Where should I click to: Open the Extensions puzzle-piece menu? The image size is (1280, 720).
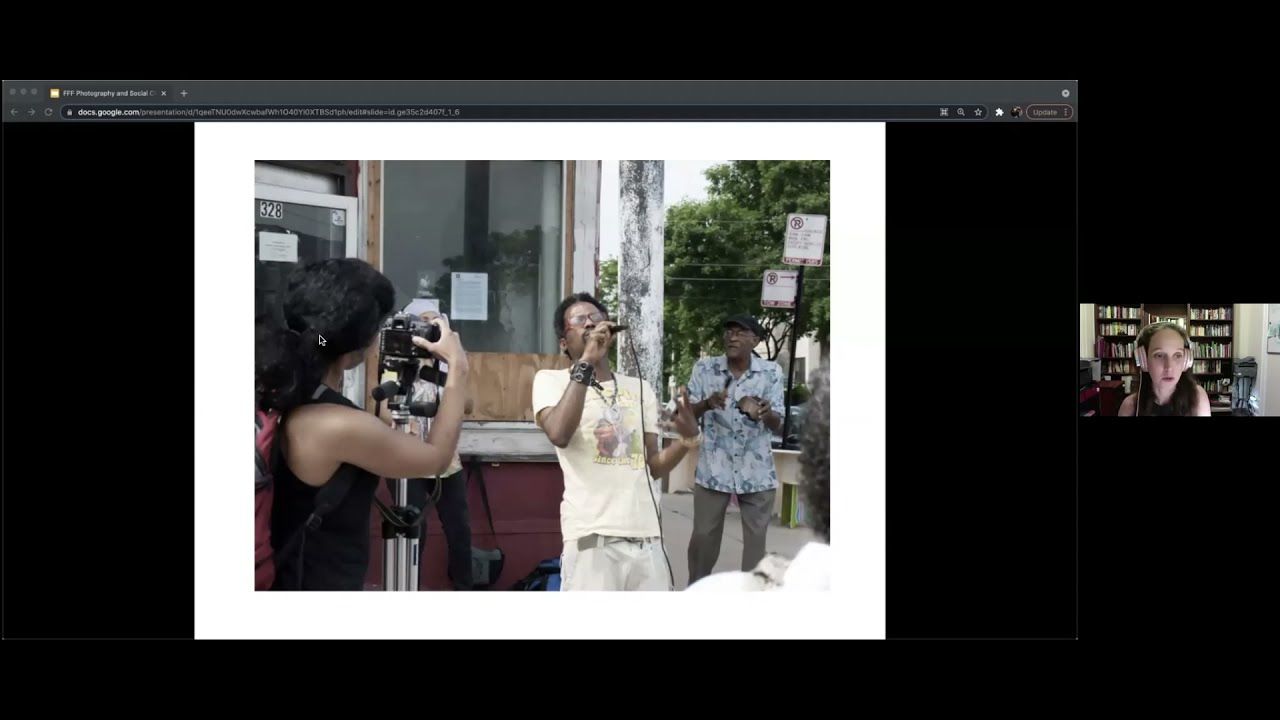[x=999, y=112]
